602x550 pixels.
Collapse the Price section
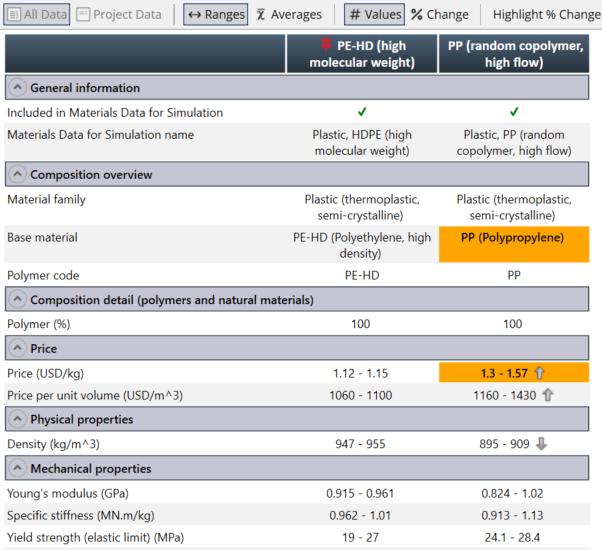(x=18, y=349)
